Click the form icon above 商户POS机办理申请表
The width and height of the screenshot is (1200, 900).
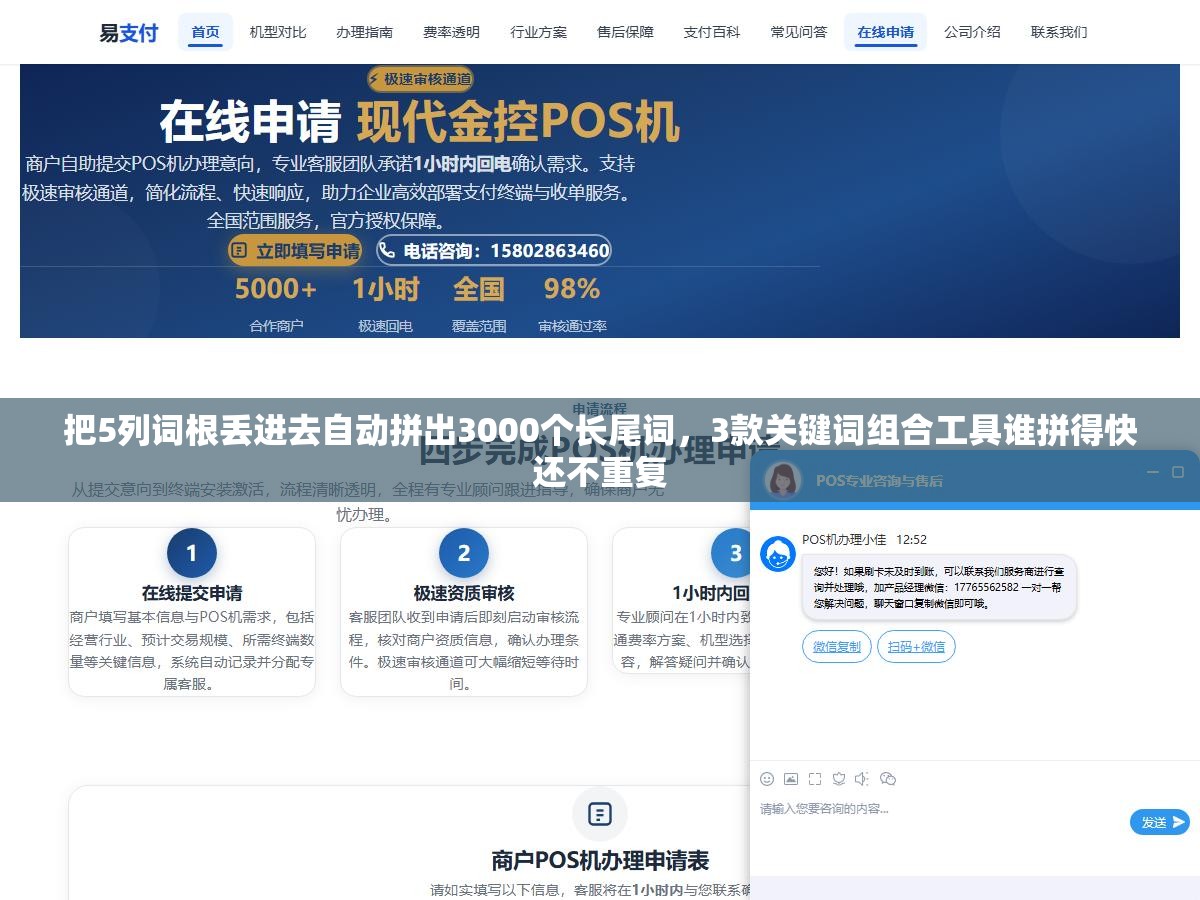(x=600, y=814)
